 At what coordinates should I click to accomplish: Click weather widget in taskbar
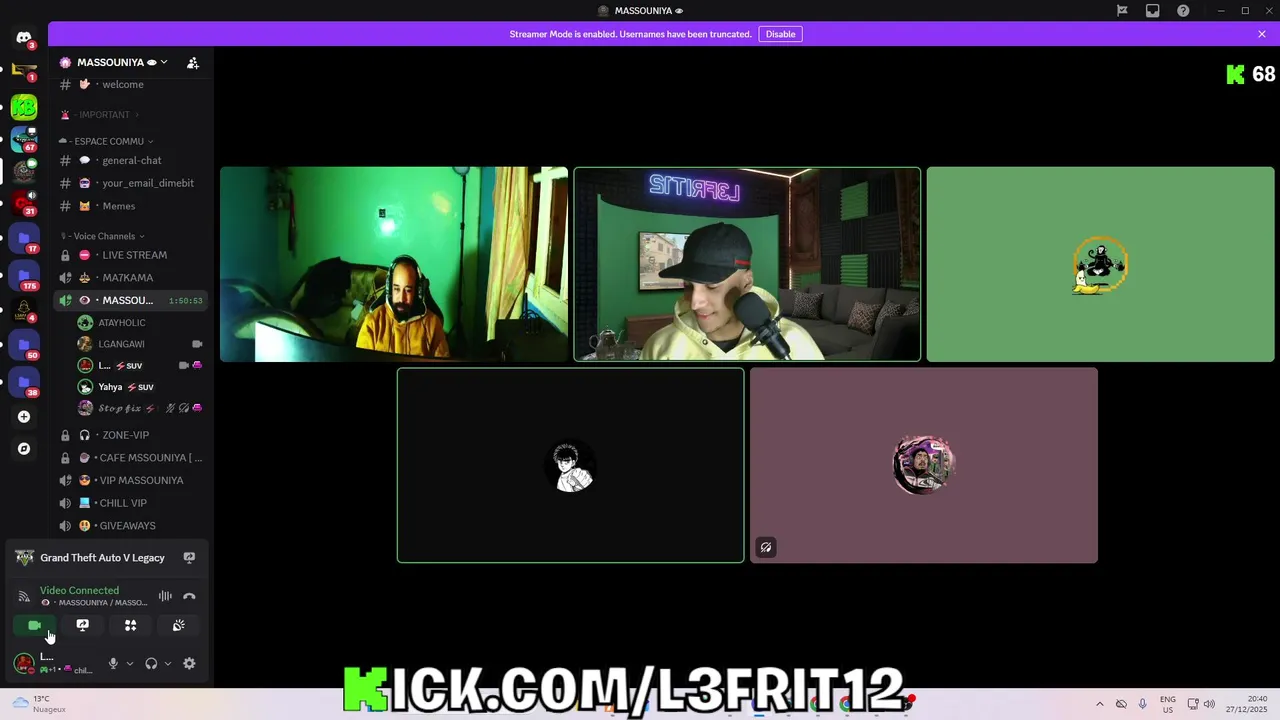tap(39, 704)
